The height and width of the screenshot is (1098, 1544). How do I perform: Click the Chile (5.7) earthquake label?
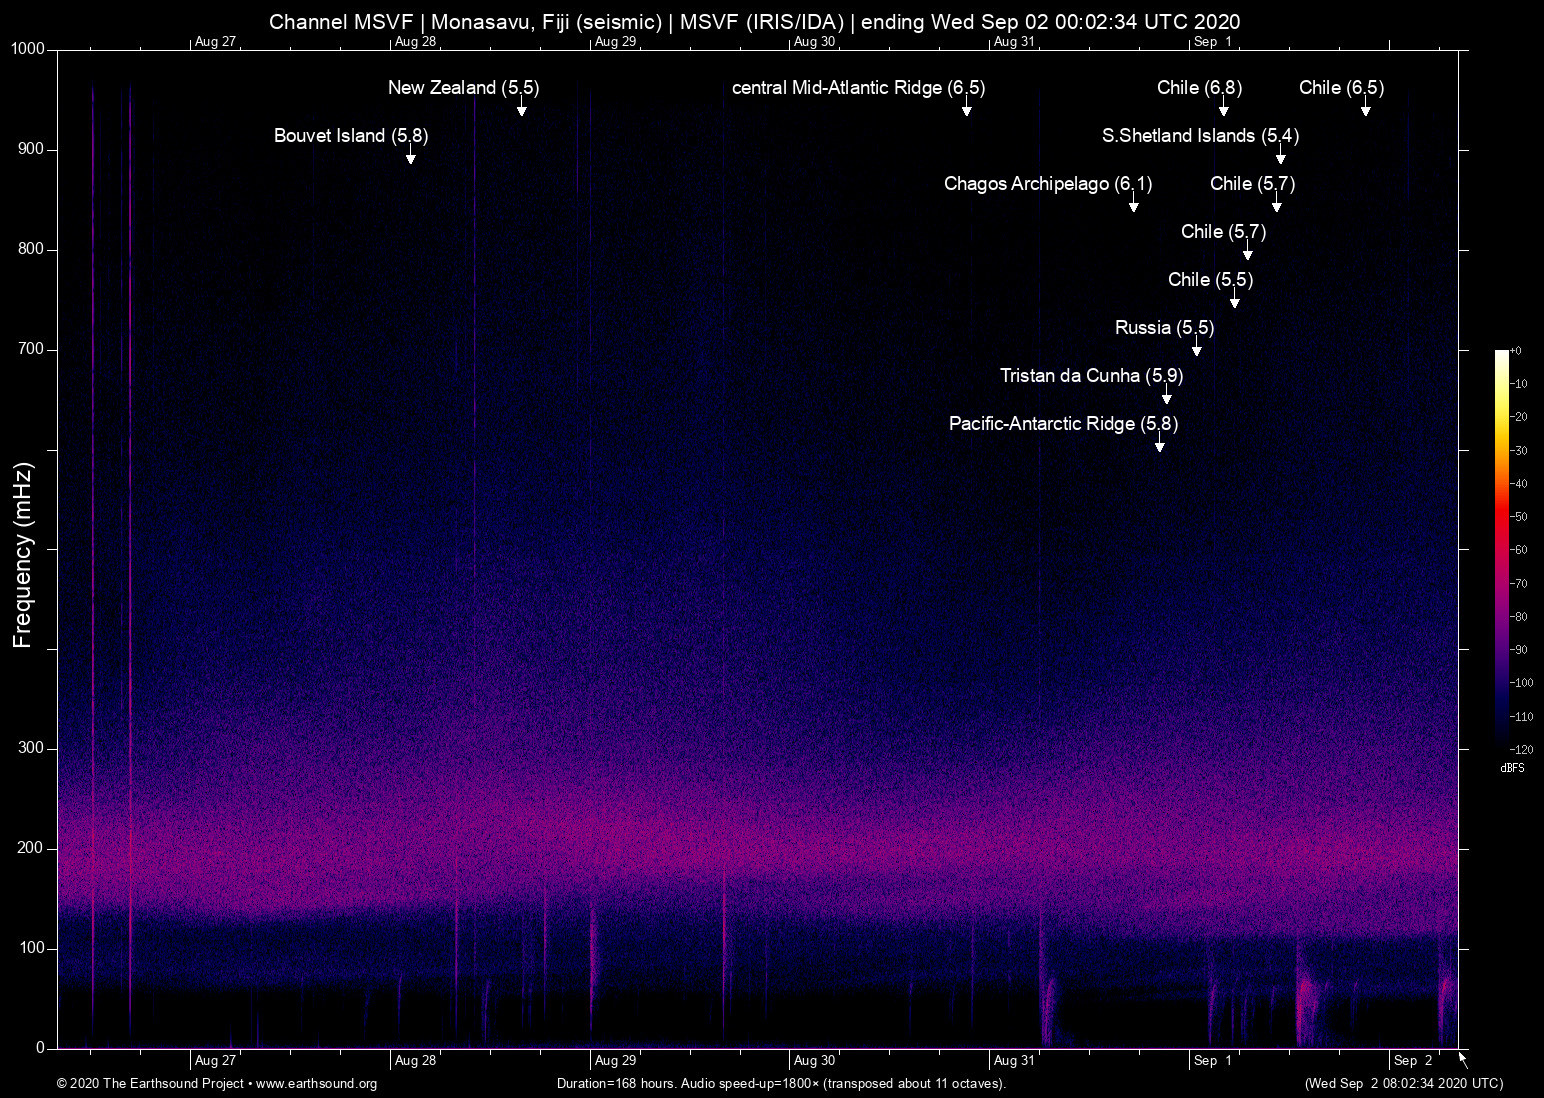point(1251,184)
